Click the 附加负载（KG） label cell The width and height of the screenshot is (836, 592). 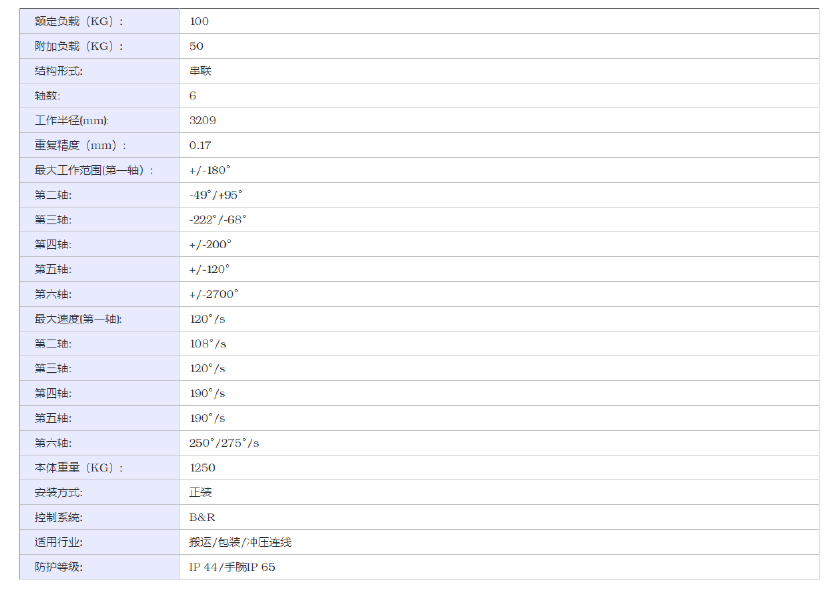point(80,46)
